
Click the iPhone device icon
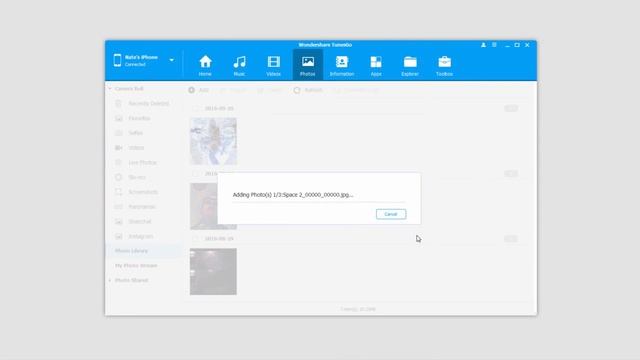click(x=118, y=60)
